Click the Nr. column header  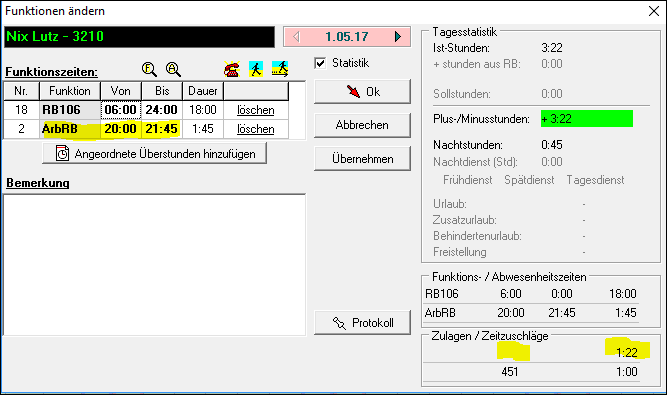(21, 91)
